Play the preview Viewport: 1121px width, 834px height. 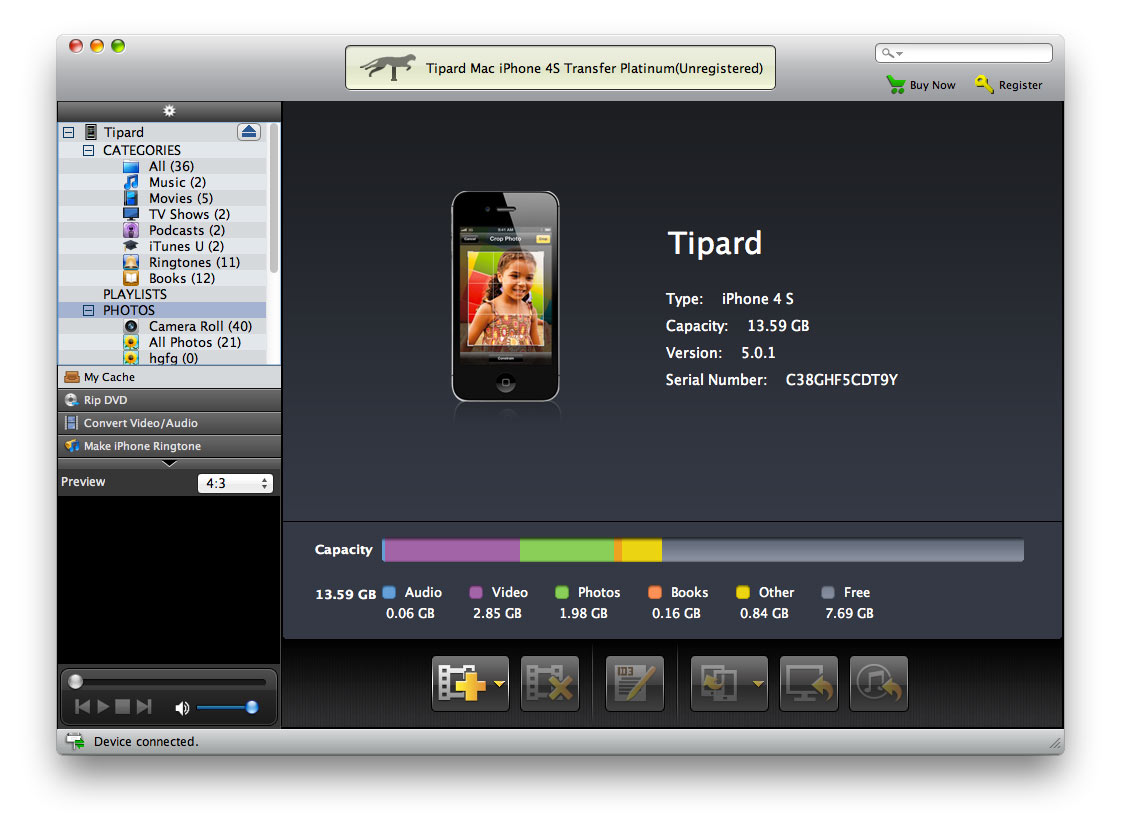pyautogui.click(x=103, y=707)
